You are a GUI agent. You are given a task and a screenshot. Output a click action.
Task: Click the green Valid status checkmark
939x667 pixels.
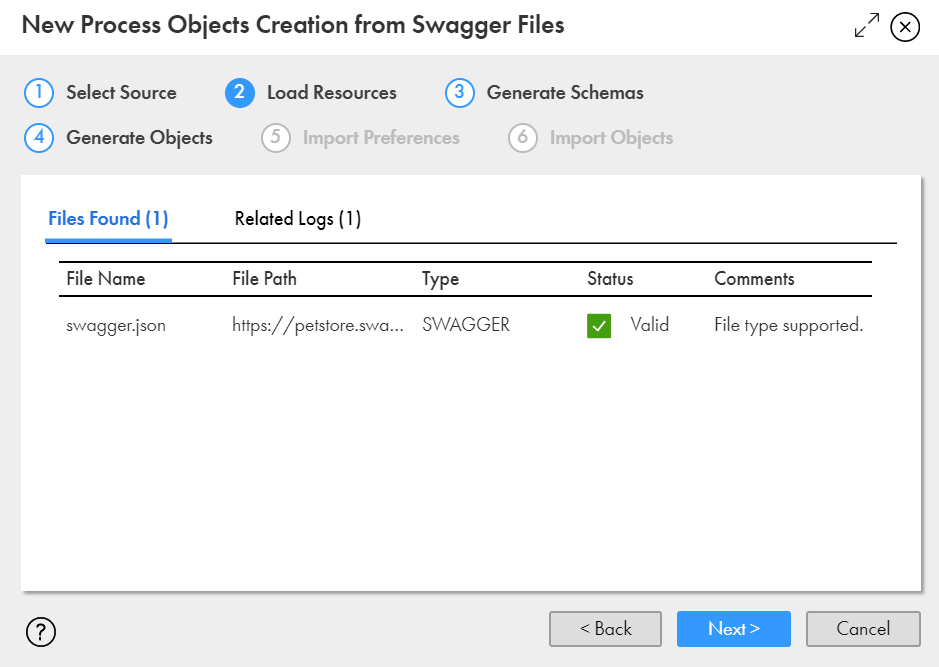coord(599,326)
